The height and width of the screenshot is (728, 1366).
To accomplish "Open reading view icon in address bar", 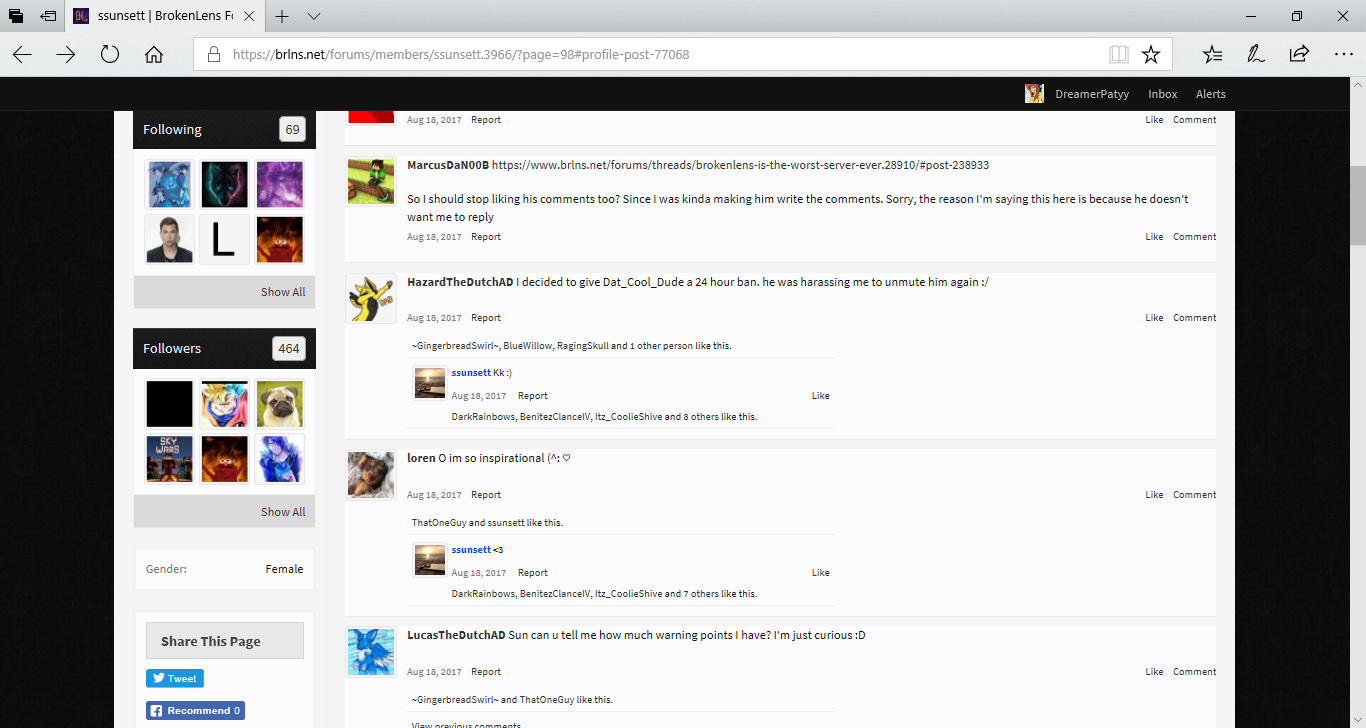I will 1119,55.
